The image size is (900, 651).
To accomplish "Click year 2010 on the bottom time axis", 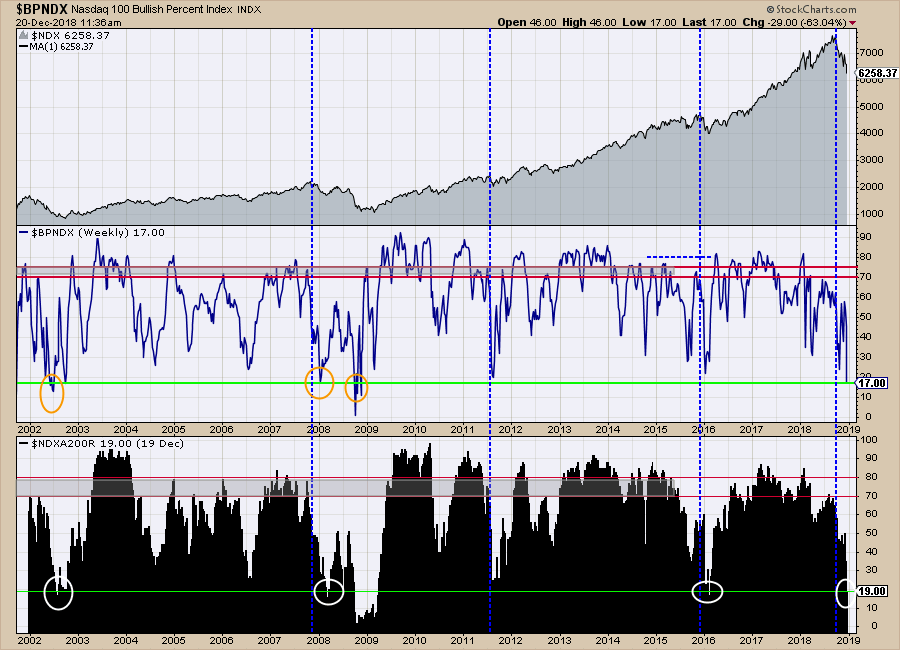I will 414,640.
